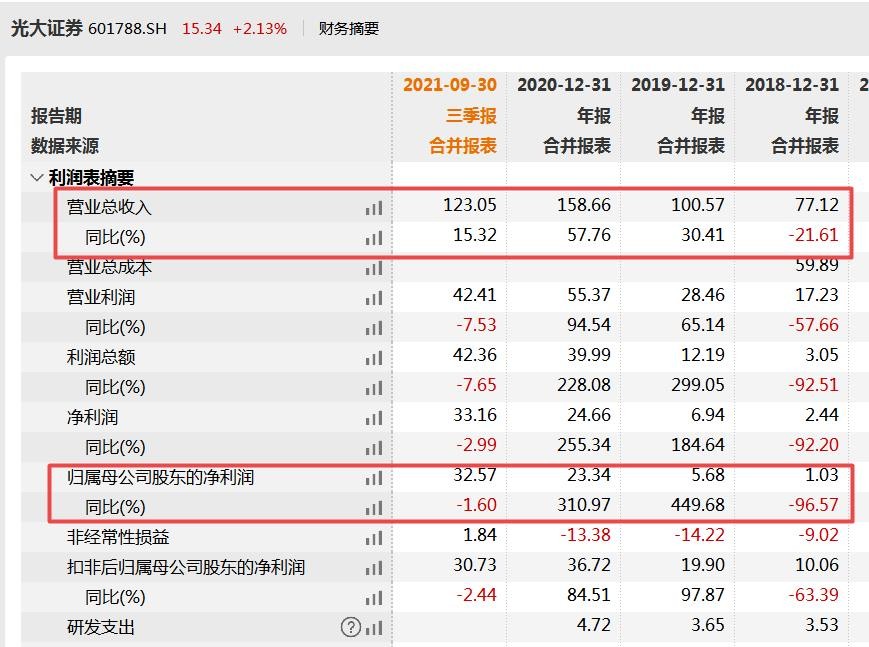This screenshot has width=869, height=647.
Task: Click the 报告期 header label
Action: 57,115
